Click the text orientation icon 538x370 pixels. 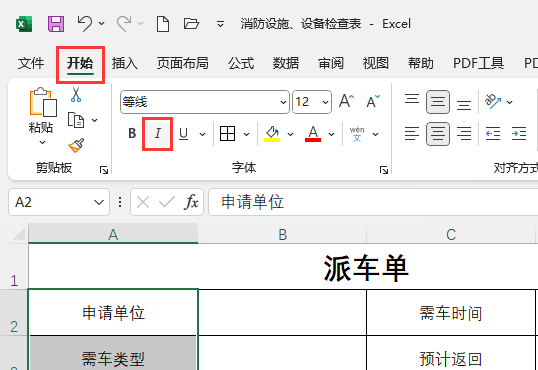493,102
